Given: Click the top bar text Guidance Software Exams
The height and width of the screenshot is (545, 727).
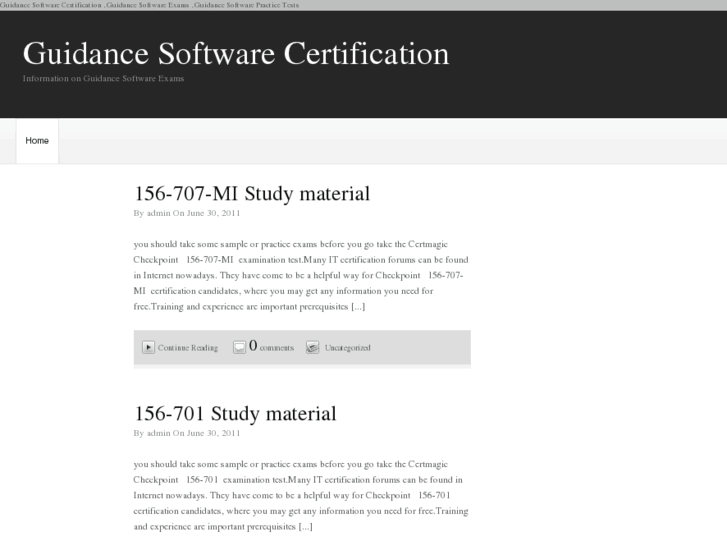Looking at the screenshot, I should [x=147, y=5].
